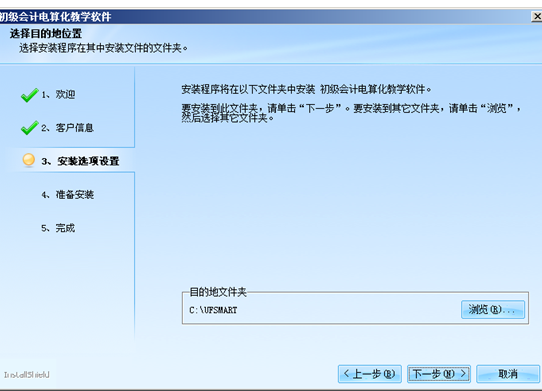This screenshot has width=542, height=391.
Task: Click the 选择目的地位置 heading
Action: pos(46,34)
